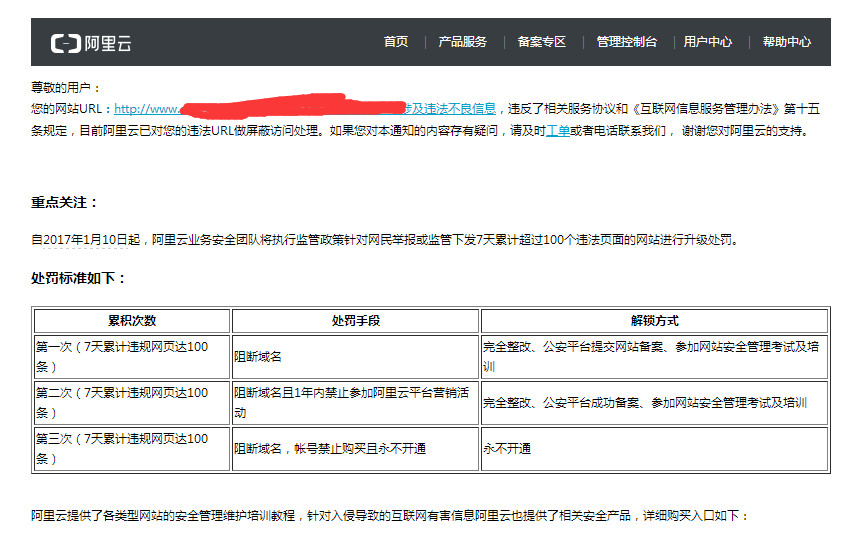Click the 重点关注： heading
This screenshot has width=853, height=558.
click(x=65, y=202)
